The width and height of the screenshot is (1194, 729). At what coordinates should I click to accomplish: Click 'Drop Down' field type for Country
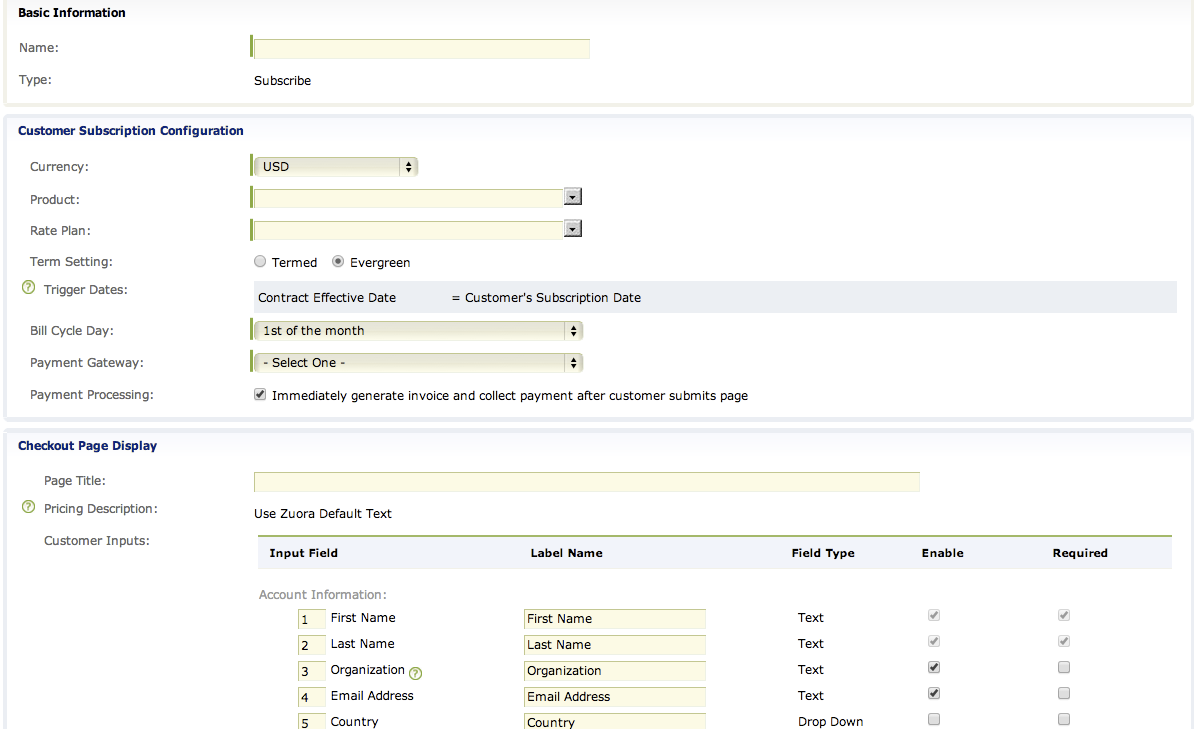[x=831, y=721]
